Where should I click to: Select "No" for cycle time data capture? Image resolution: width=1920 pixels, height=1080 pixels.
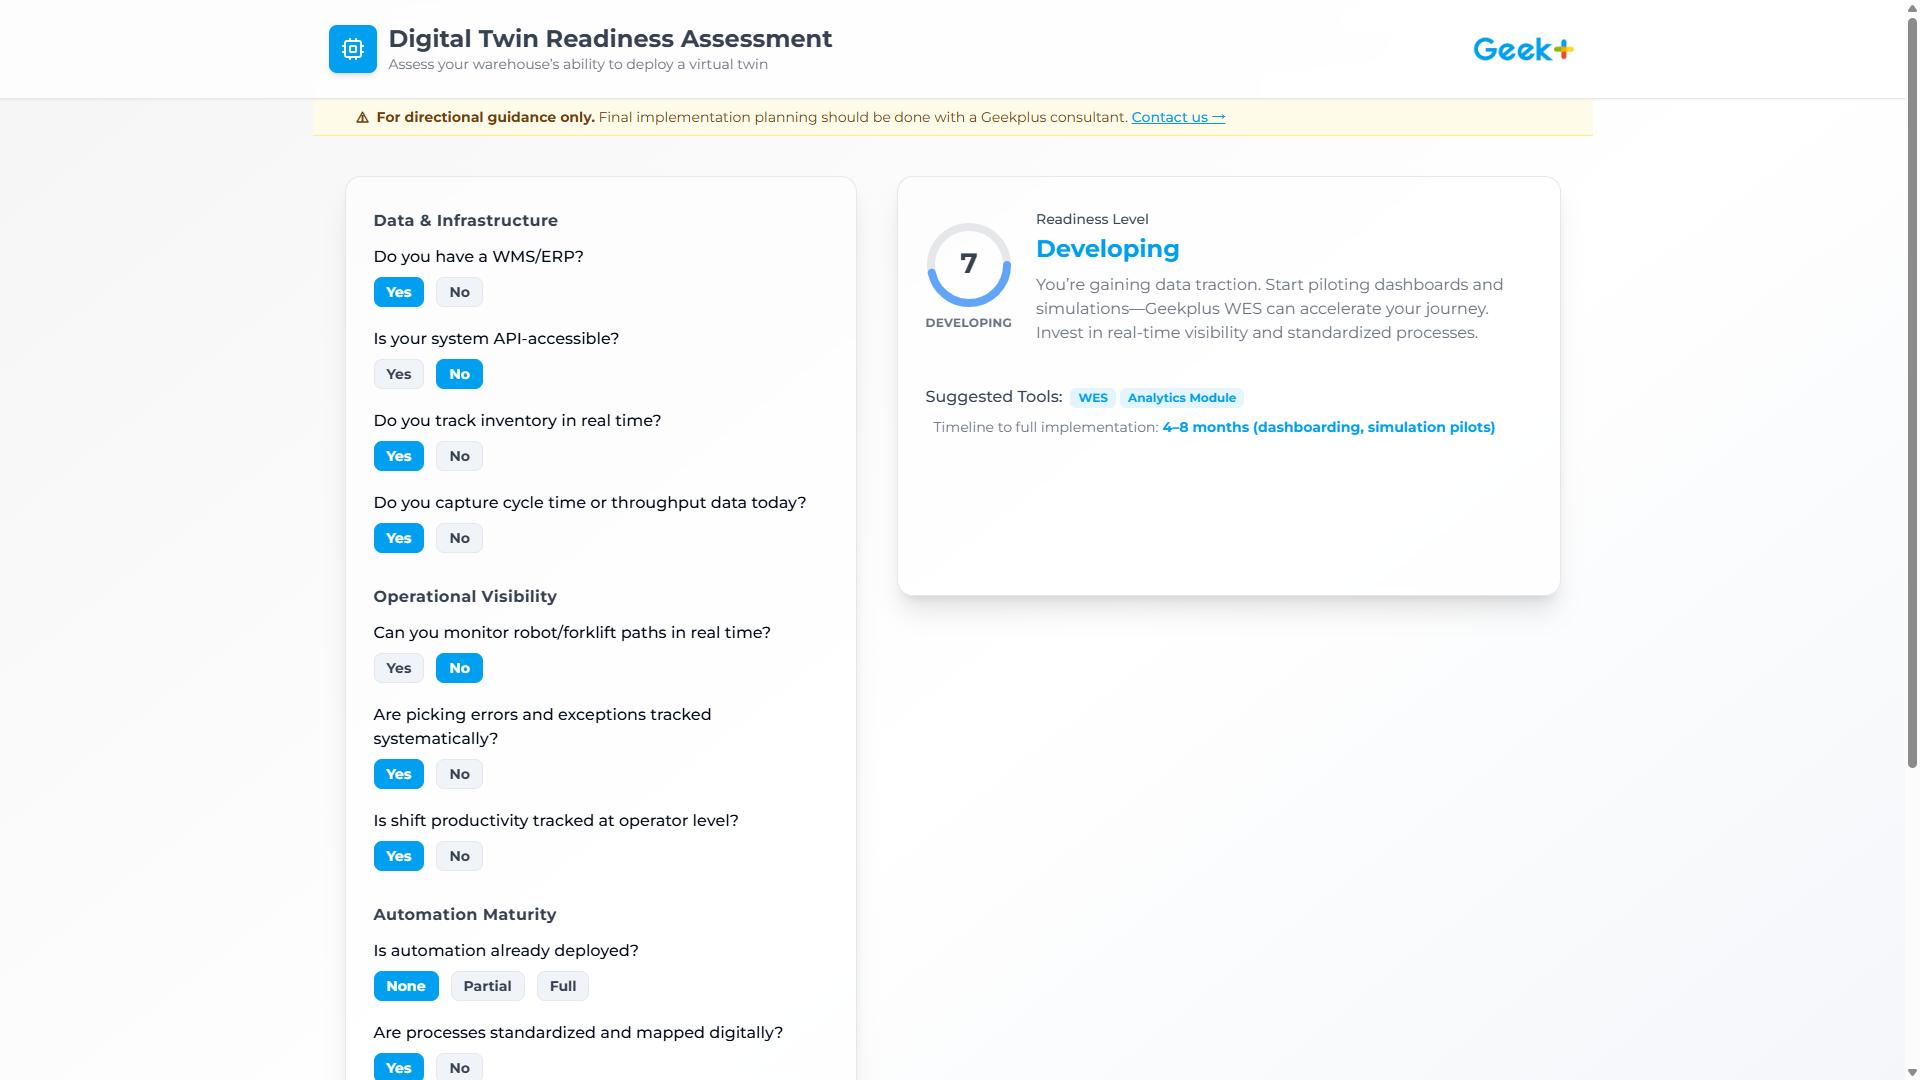point(458,538)
